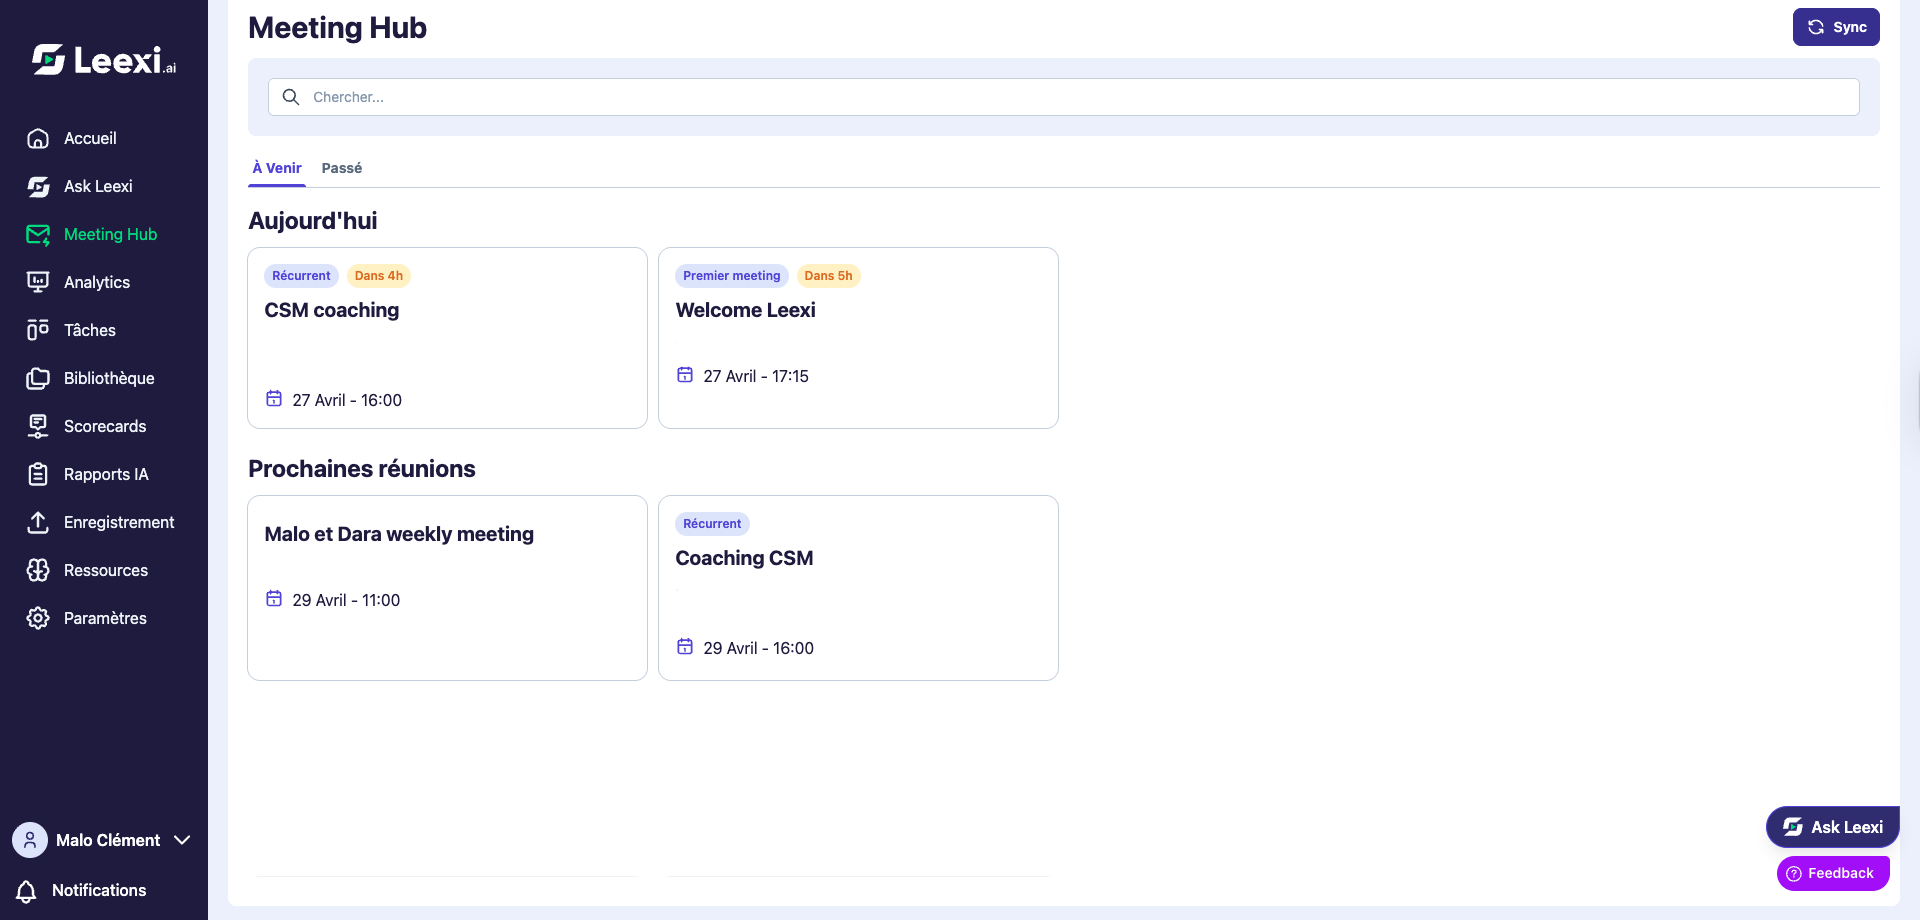Open the floating Ask Leexi button
Image resolution: width=1920 pixels, height=920 pixels.
1833,827
